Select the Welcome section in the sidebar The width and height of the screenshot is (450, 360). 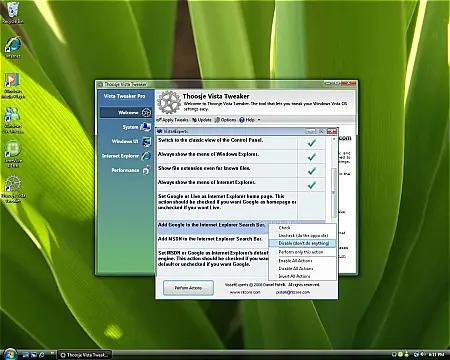pos(126,113)
